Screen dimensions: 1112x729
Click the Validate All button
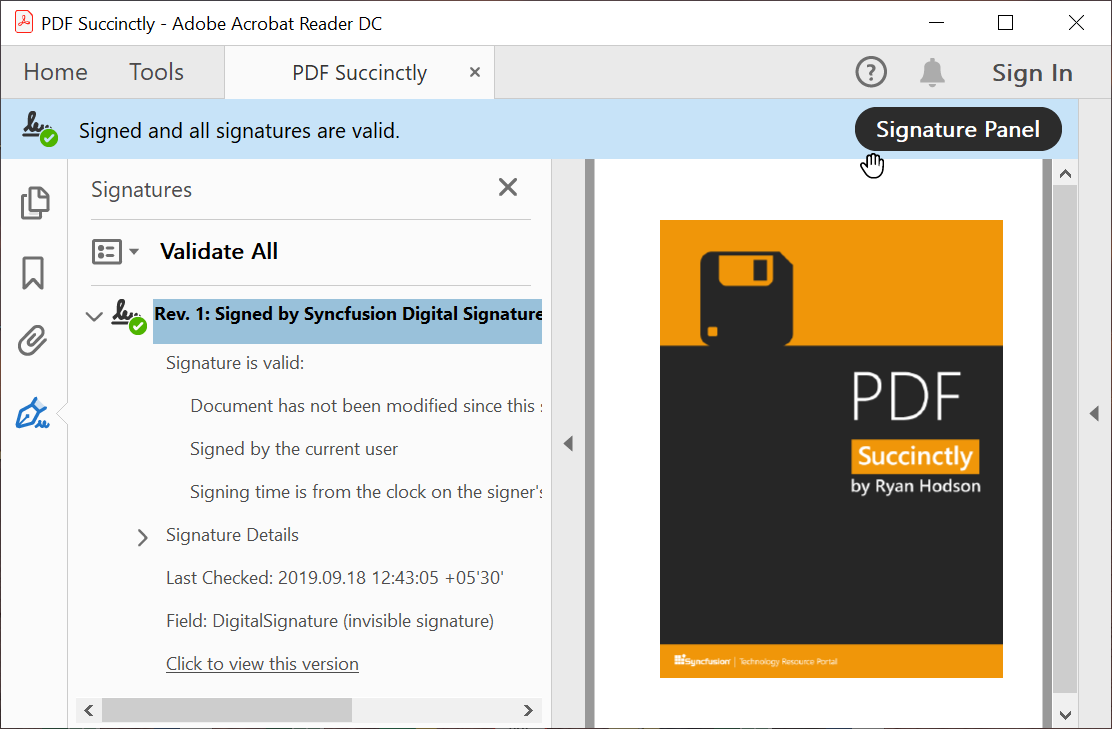218,251
